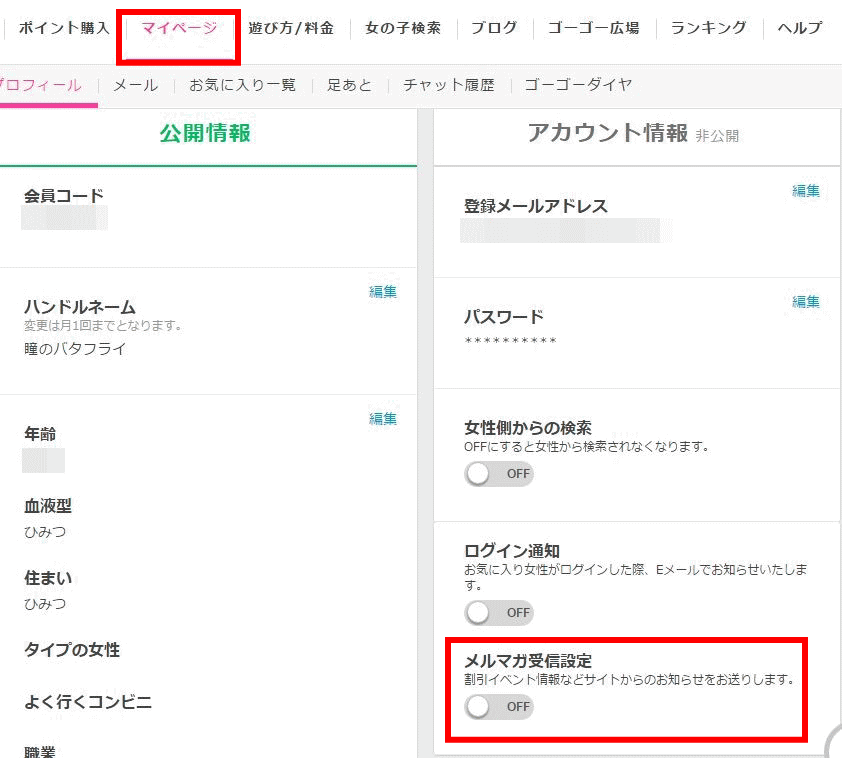Image resolution: width=842 pixels, height=758 pixels.
Task: Open the ブログ section
Action: click(494, 28)
